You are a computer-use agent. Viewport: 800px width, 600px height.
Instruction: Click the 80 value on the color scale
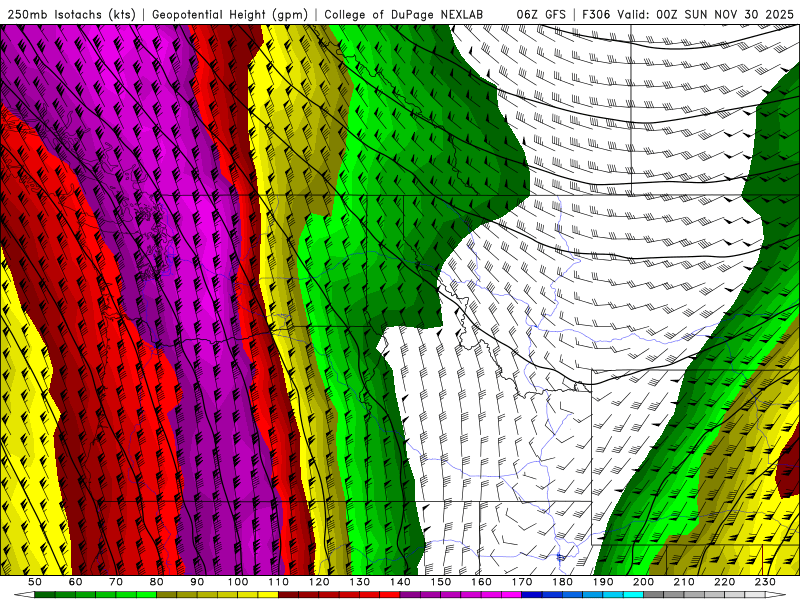pyautogui.click(x=157, y=582)
